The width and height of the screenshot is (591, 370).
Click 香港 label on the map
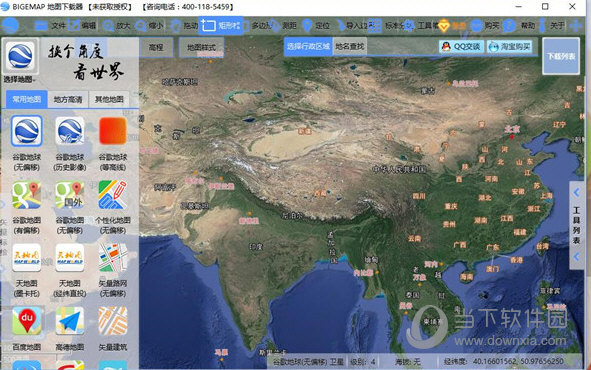(516, 260)
